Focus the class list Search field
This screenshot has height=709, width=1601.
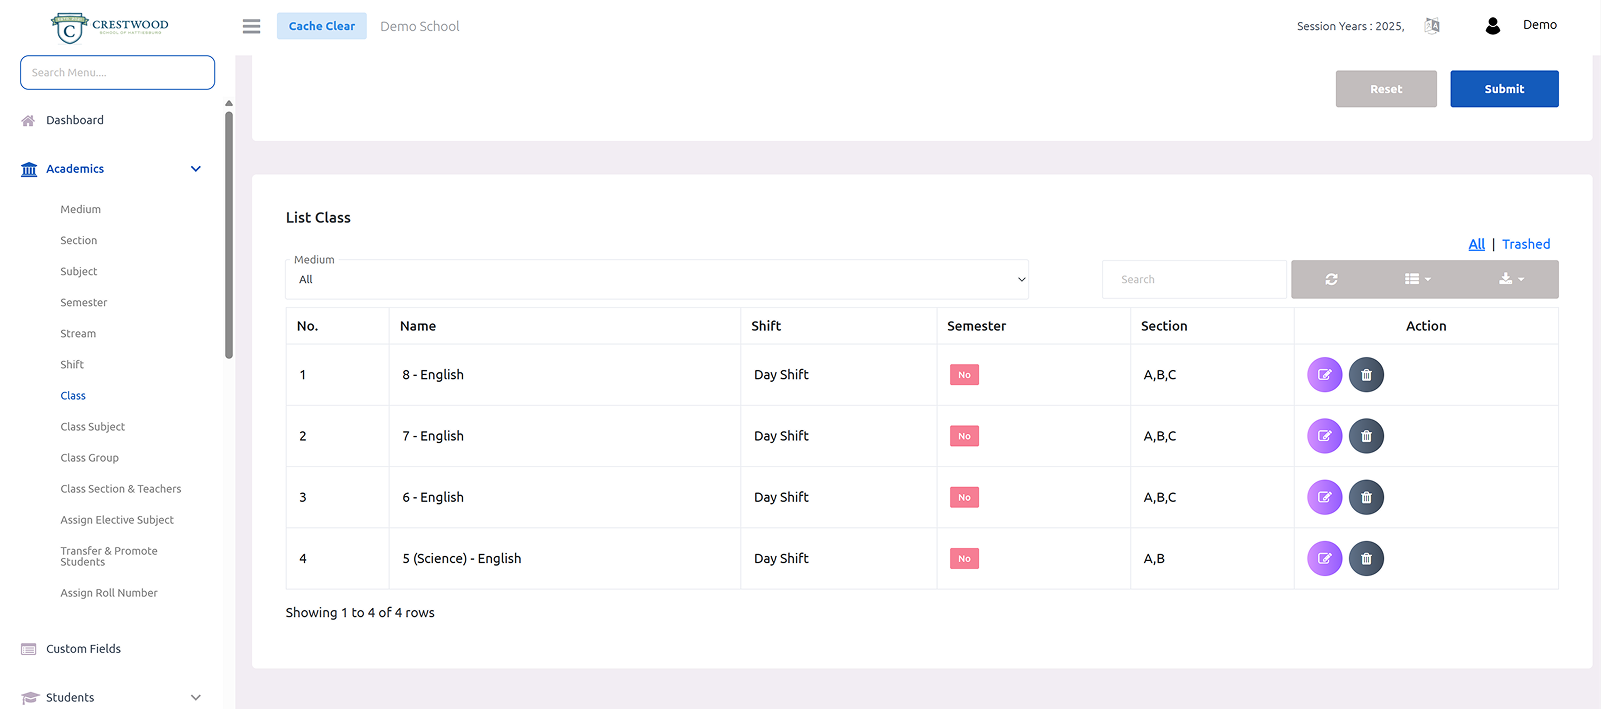click(1194, 280)
